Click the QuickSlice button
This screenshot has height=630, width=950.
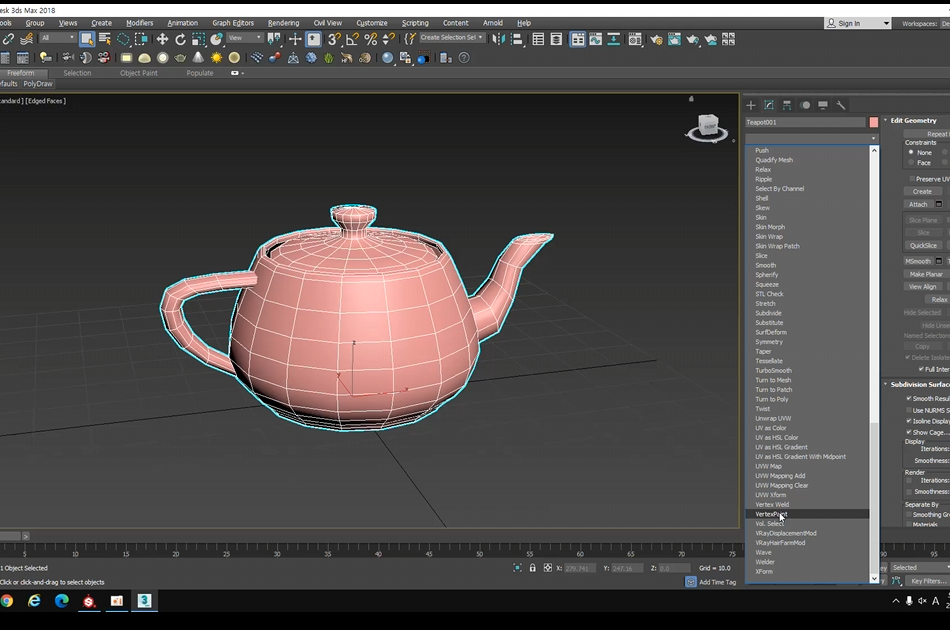pyautogui.click(x=923, y=245)
